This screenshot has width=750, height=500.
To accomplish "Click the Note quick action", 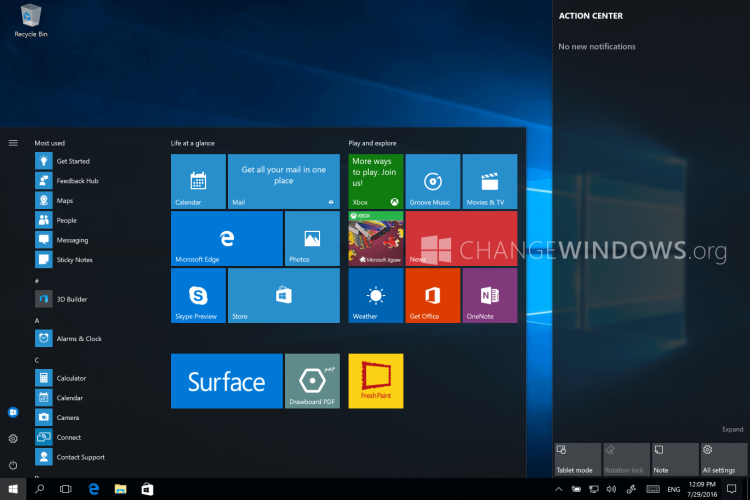I will pyautogui.click(x=675, y=459).
